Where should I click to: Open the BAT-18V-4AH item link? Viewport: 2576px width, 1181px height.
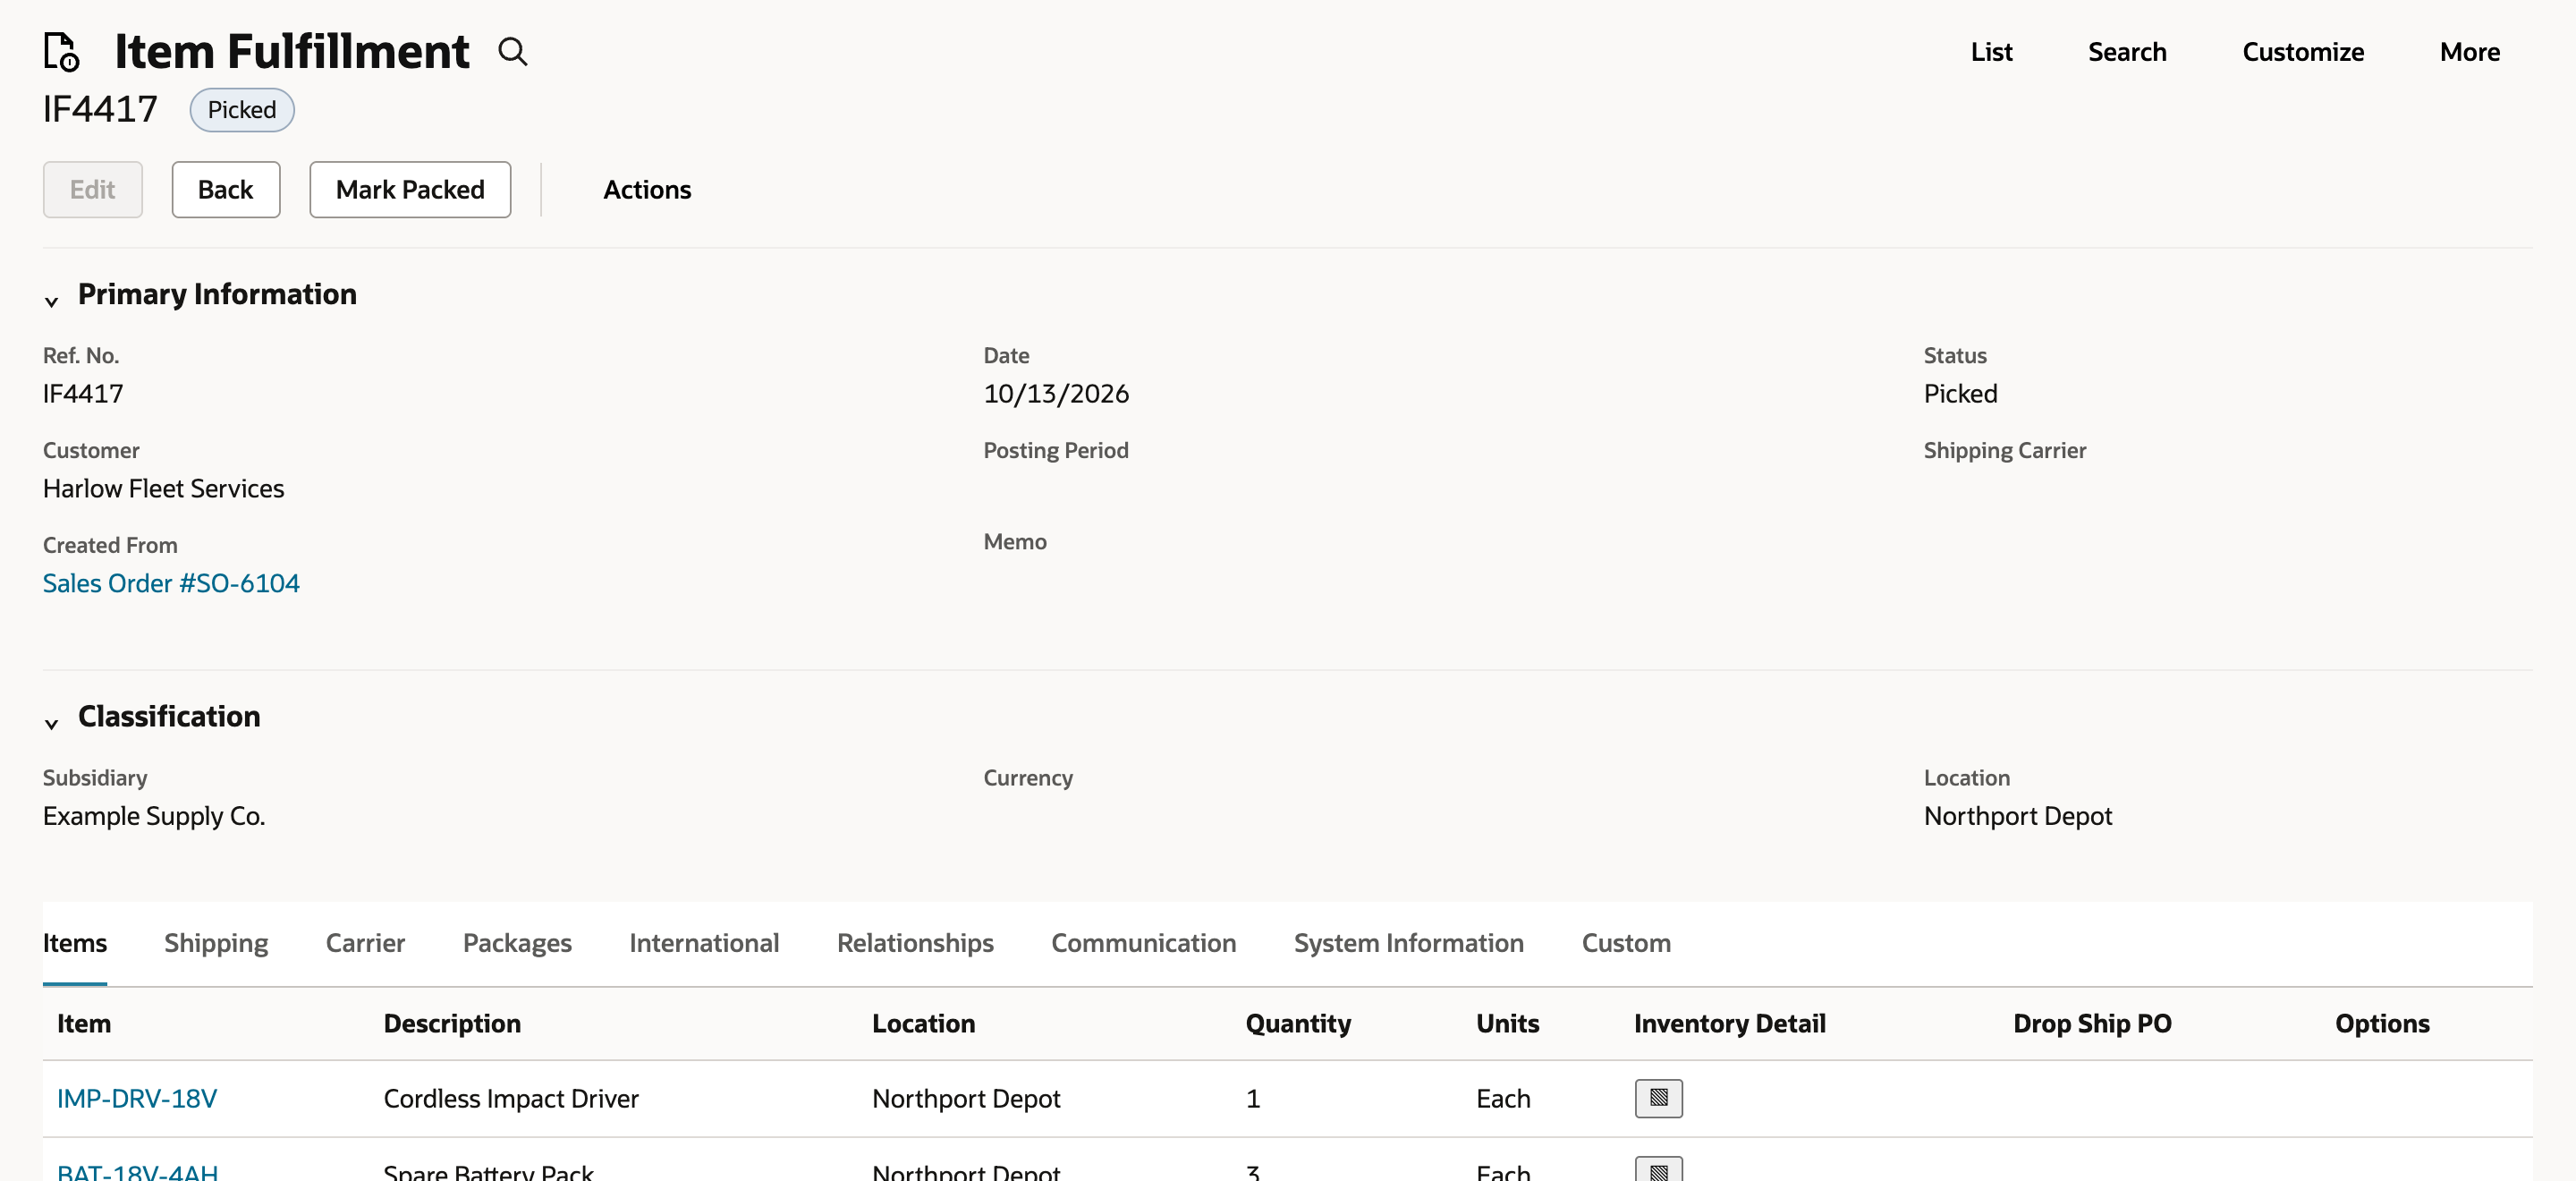point(137,1171)
